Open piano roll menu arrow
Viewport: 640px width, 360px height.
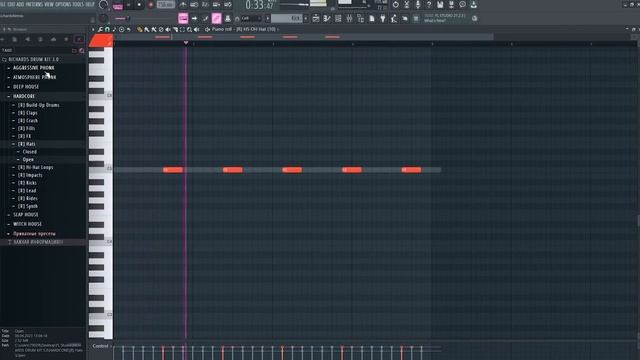click(93, 29)
